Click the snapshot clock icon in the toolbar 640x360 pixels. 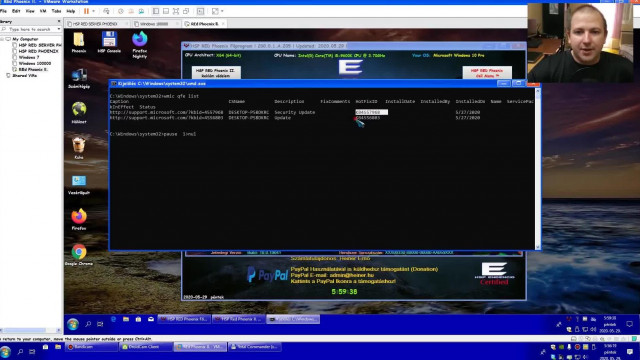[x=121, y=11]
